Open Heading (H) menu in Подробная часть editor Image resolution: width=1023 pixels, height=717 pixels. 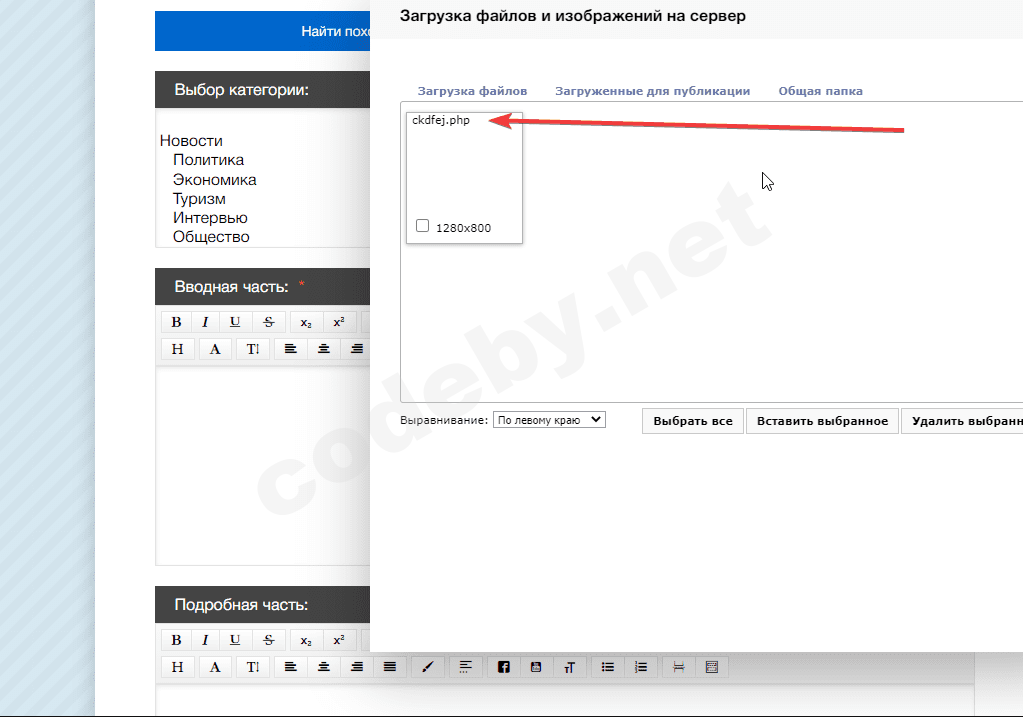coord(177,667)
